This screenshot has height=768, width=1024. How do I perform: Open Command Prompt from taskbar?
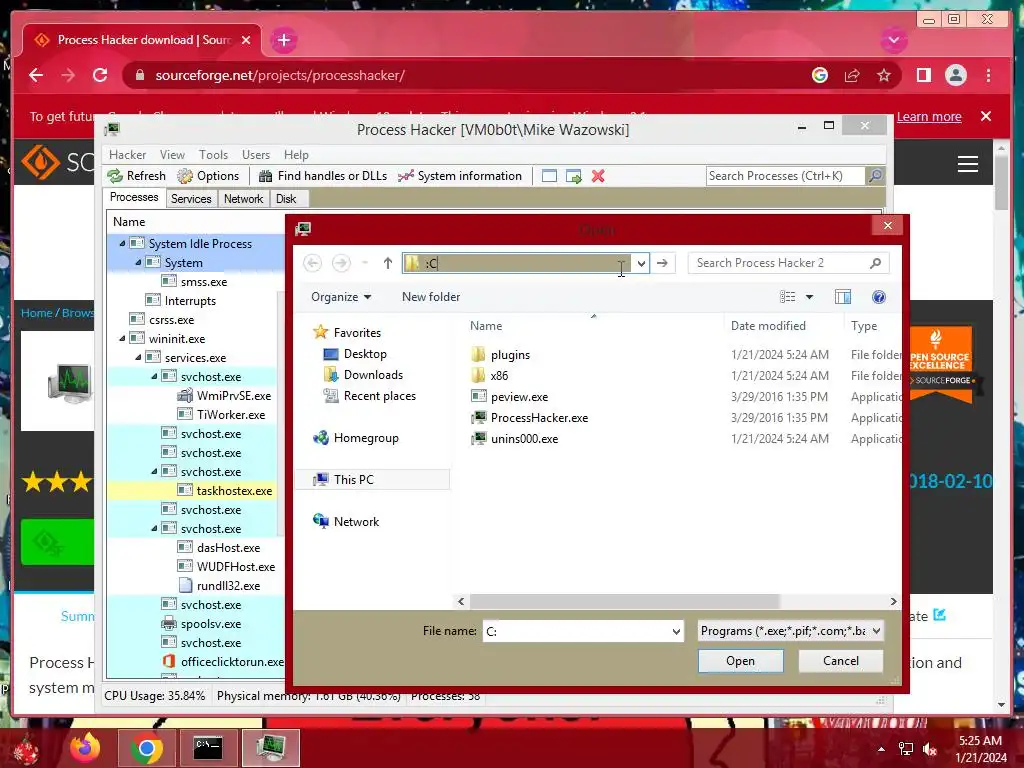point(208,748)
